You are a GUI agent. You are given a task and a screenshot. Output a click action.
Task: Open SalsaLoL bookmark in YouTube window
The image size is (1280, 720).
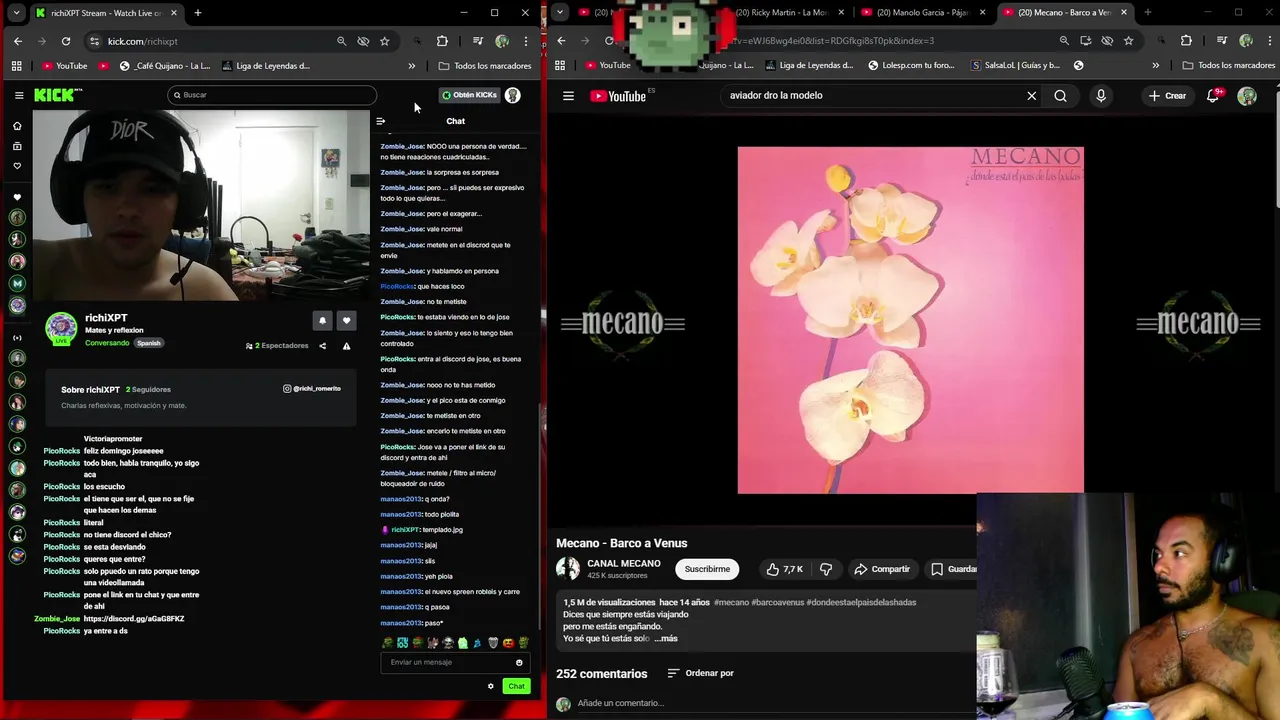[1015, 66]
